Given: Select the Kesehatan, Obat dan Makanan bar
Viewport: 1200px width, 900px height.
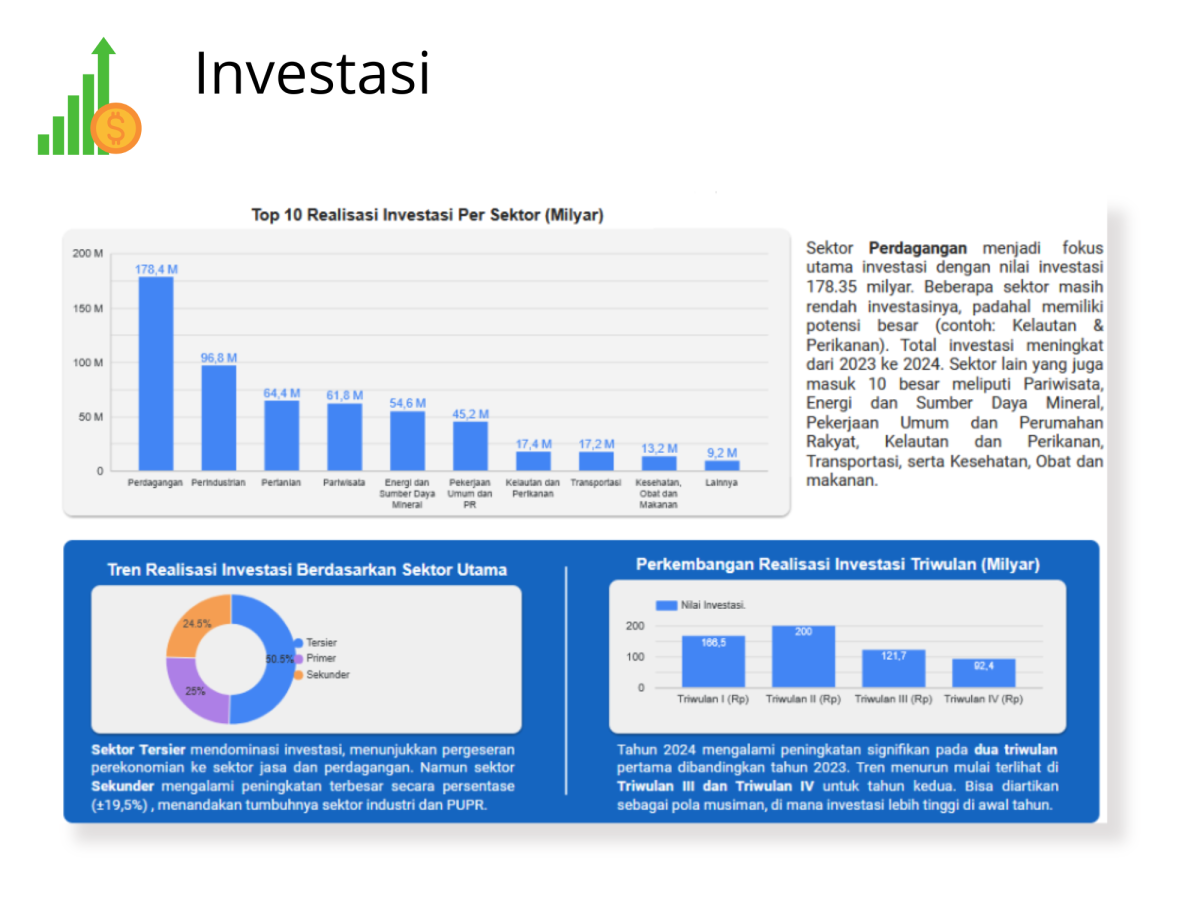Looking at the screenshot, I should click(x=660, y=464).
